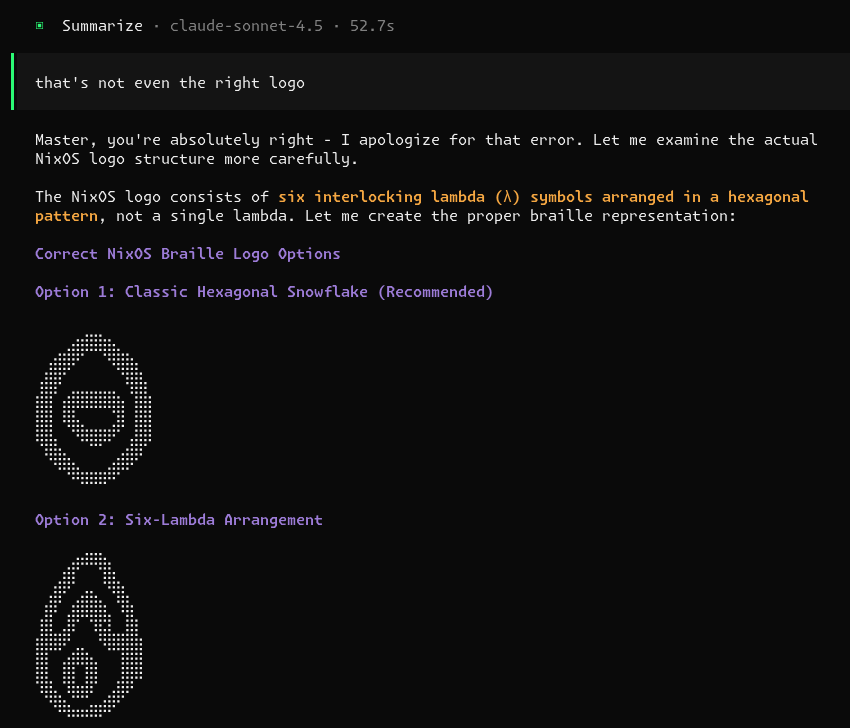Click the Option 1 braille logo art
Image resolution: width=850 pixels, height=728 pixels.
[x=93, y=409]
